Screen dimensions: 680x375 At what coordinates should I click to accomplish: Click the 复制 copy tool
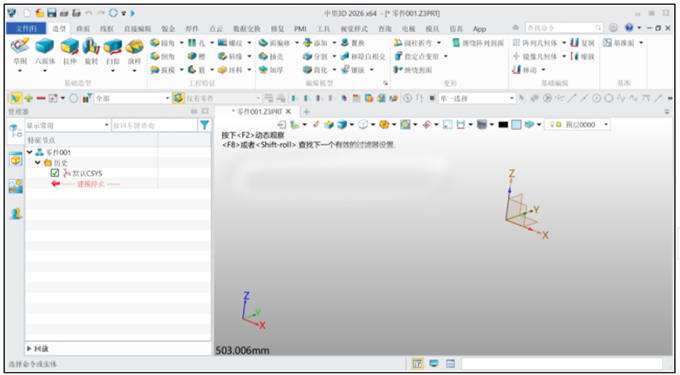pos(582,43)
